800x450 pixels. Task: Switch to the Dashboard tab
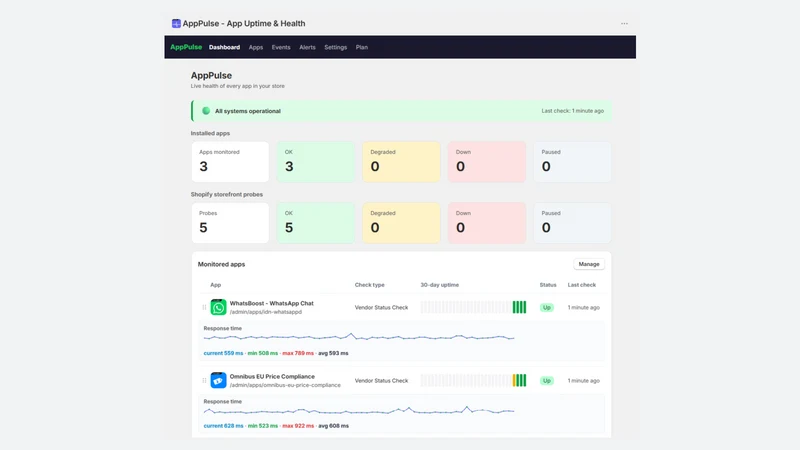[224, 47]
